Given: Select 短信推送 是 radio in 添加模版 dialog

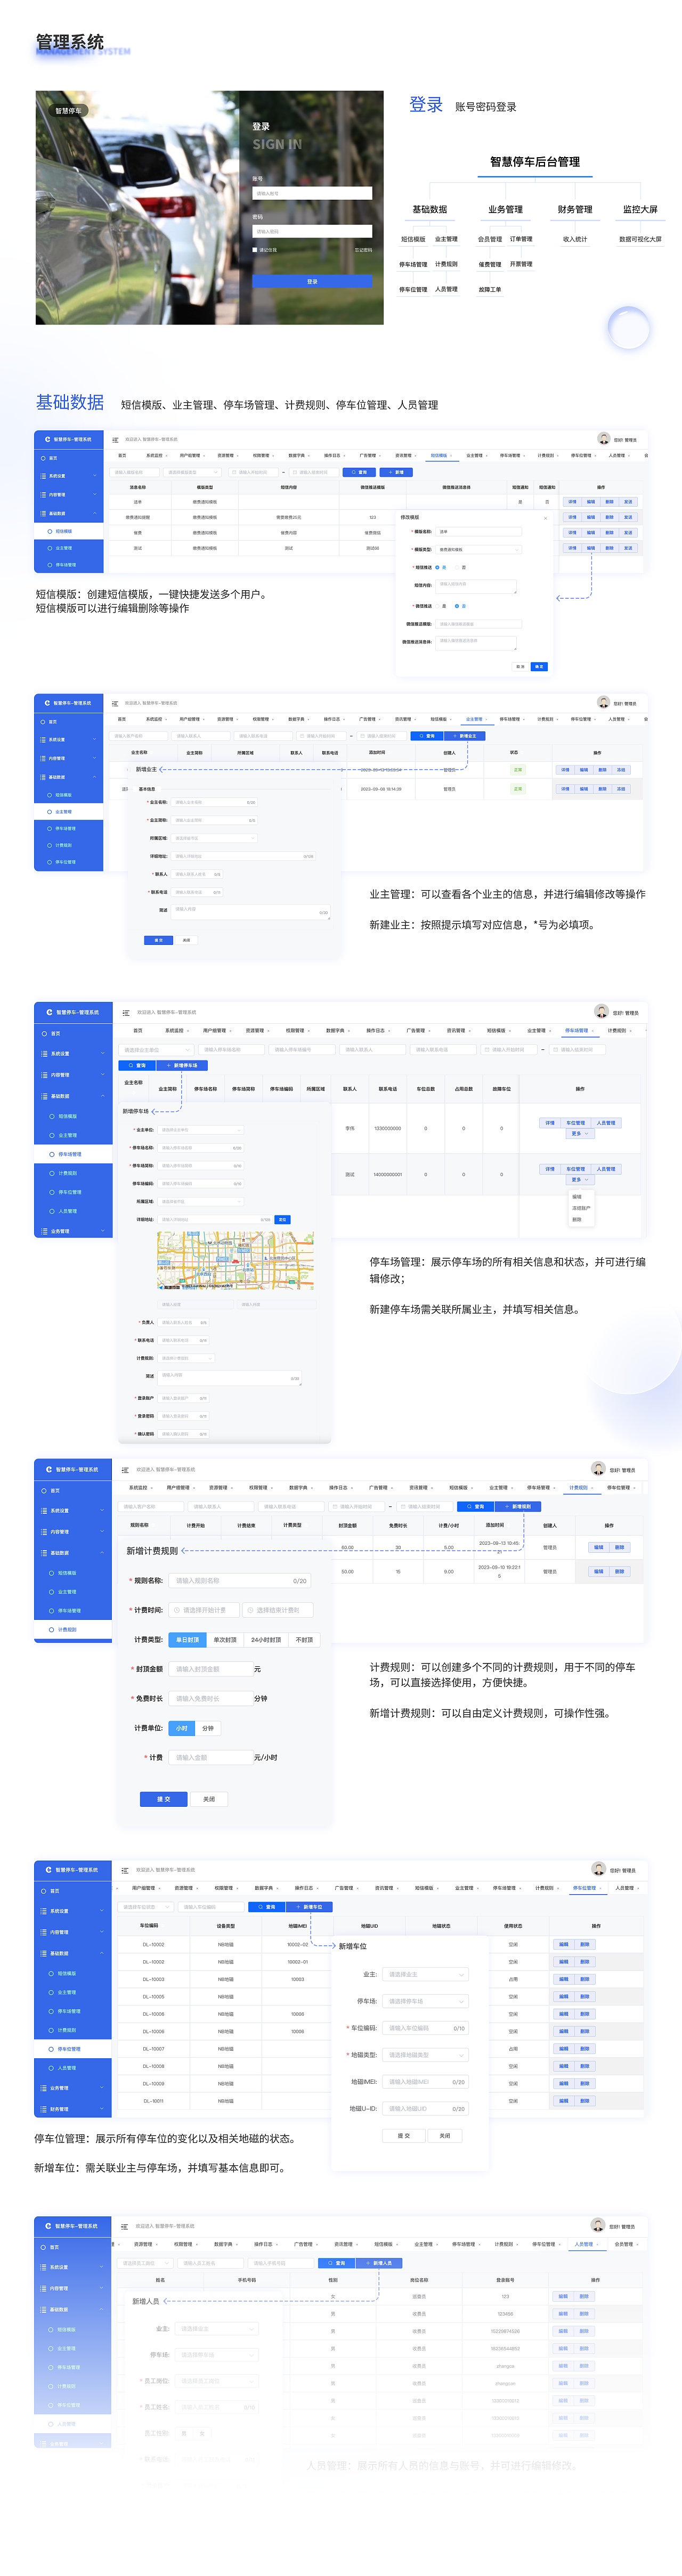Looking at the screenshot, I should click(x=438, y=567).
